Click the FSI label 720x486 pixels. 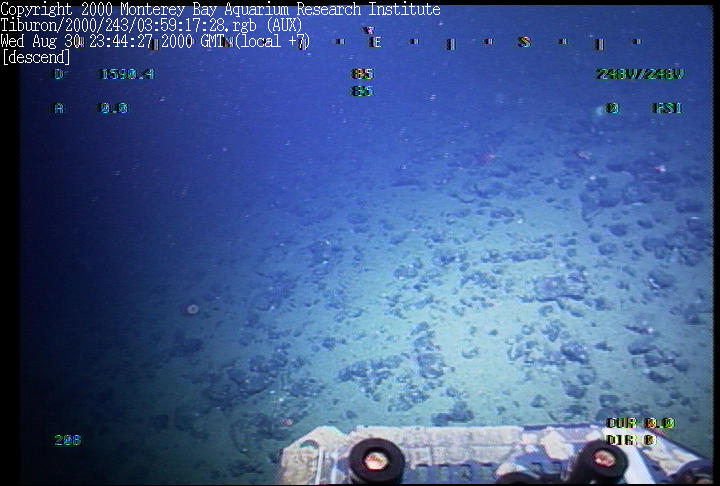(667, 108)
